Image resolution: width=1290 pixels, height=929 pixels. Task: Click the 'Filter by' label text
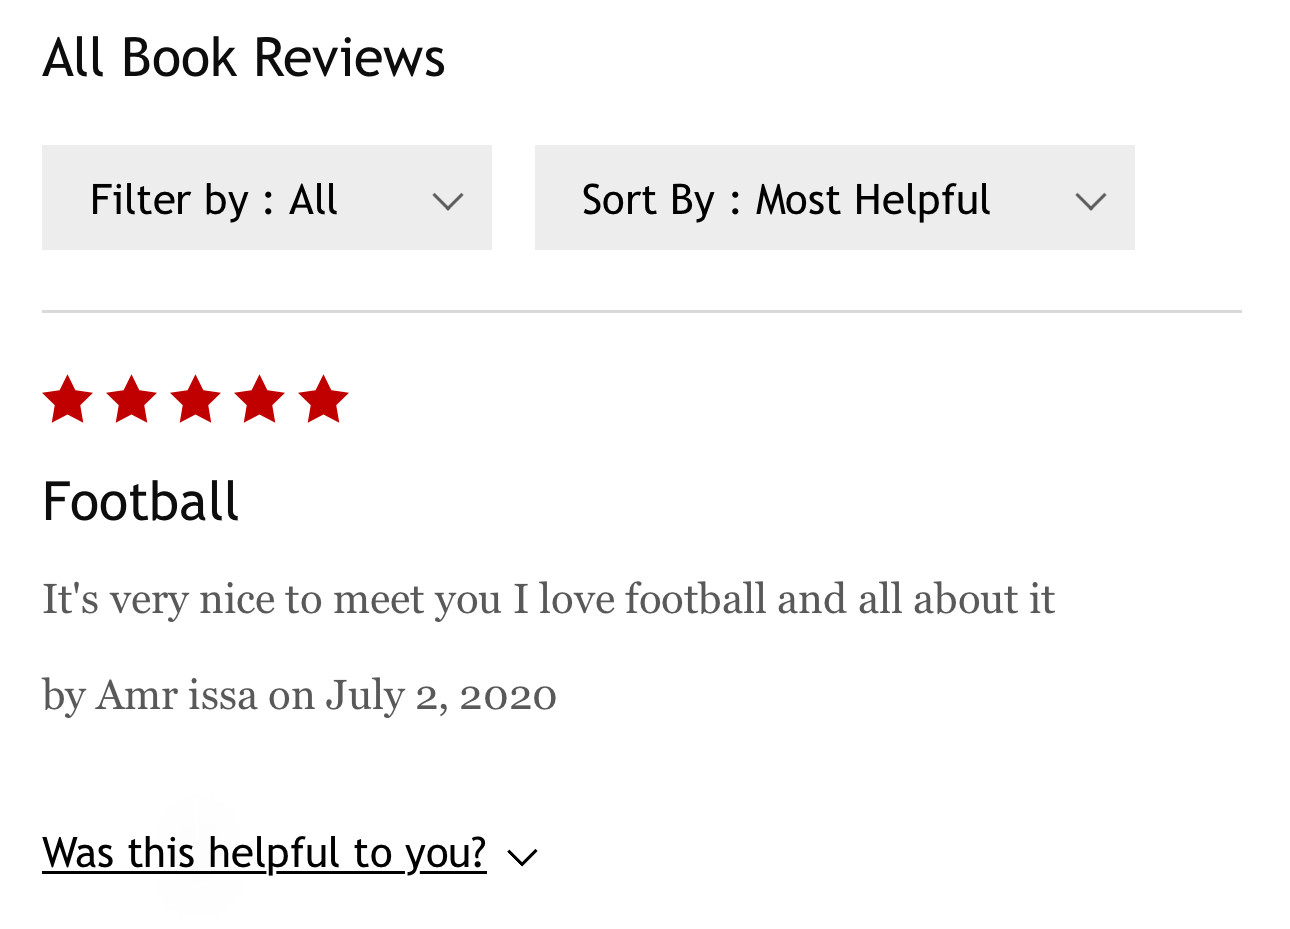click(168, 200)
